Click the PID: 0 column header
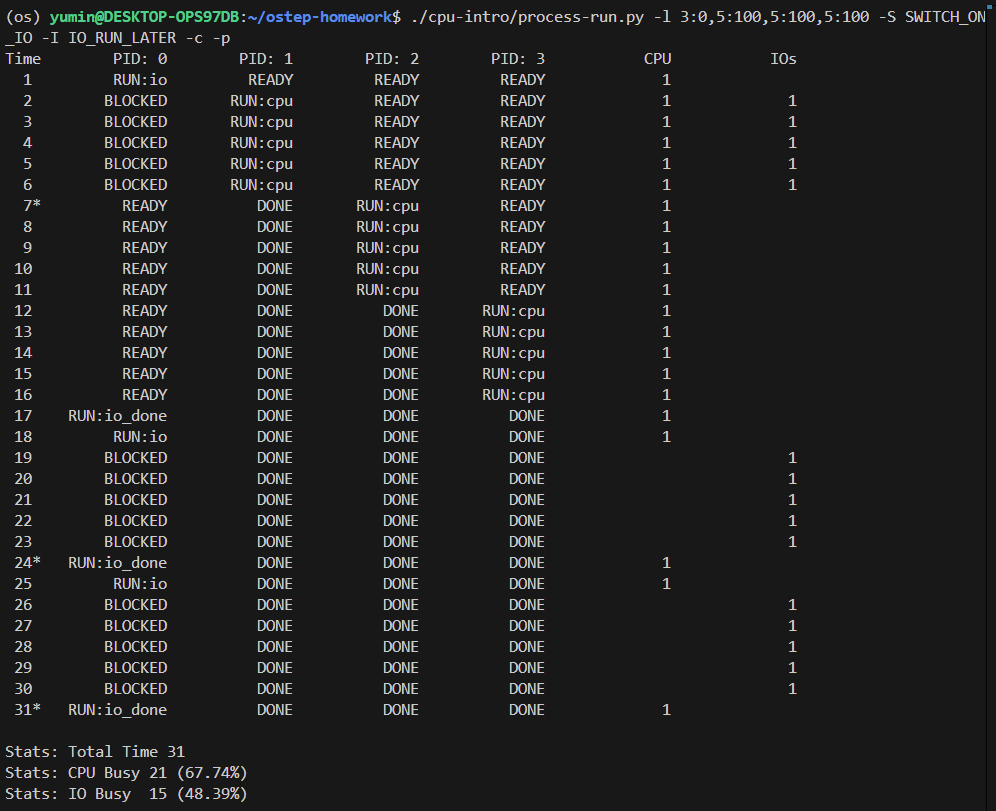The image size is (996, 811). [140, 59]
